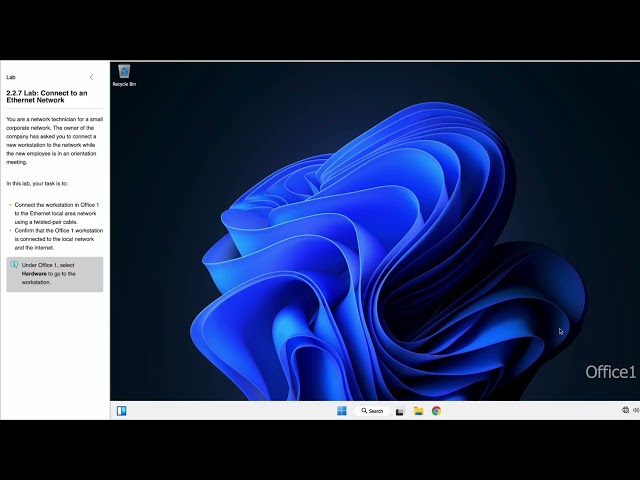Open the Windows Start menu
This screenshot has height=480, width=640.
(342, 411)
